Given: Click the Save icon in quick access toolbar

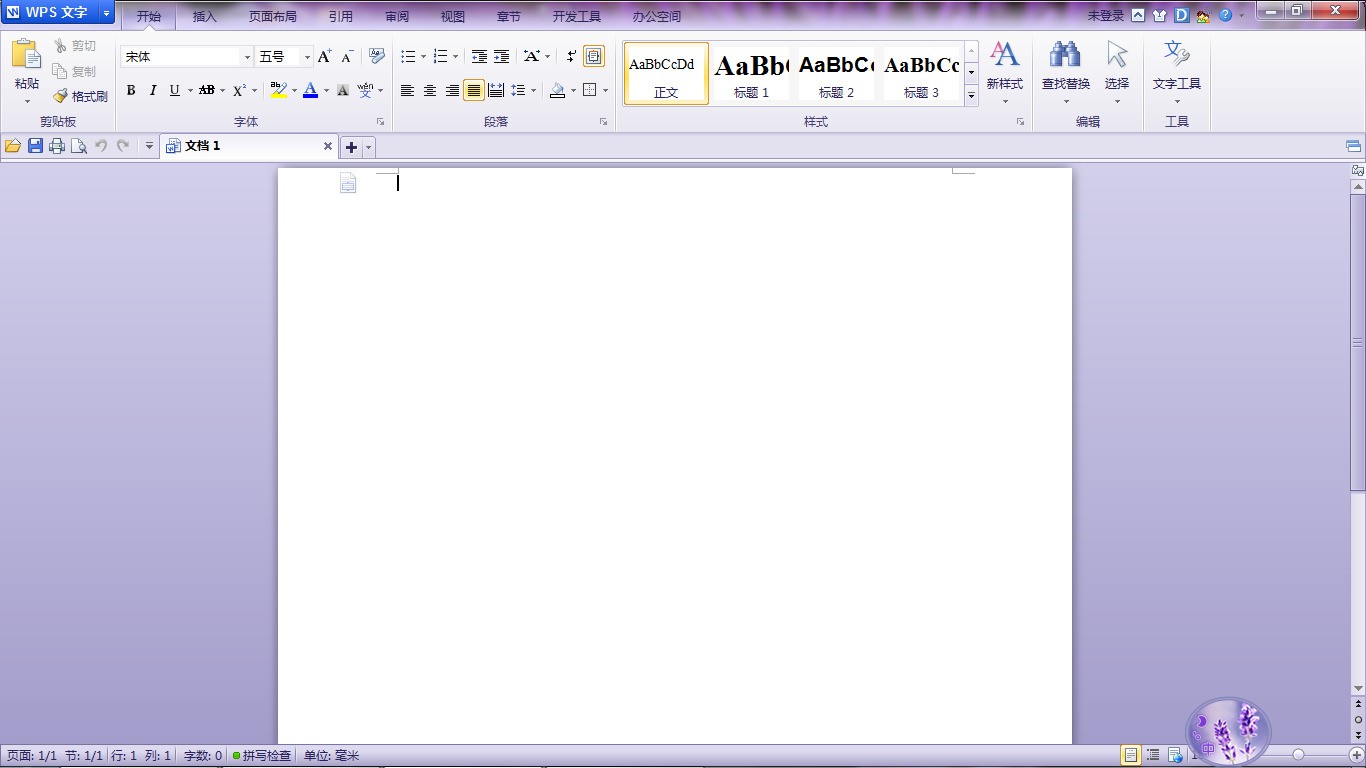Looking at the screenshot, I should [35, 146].
